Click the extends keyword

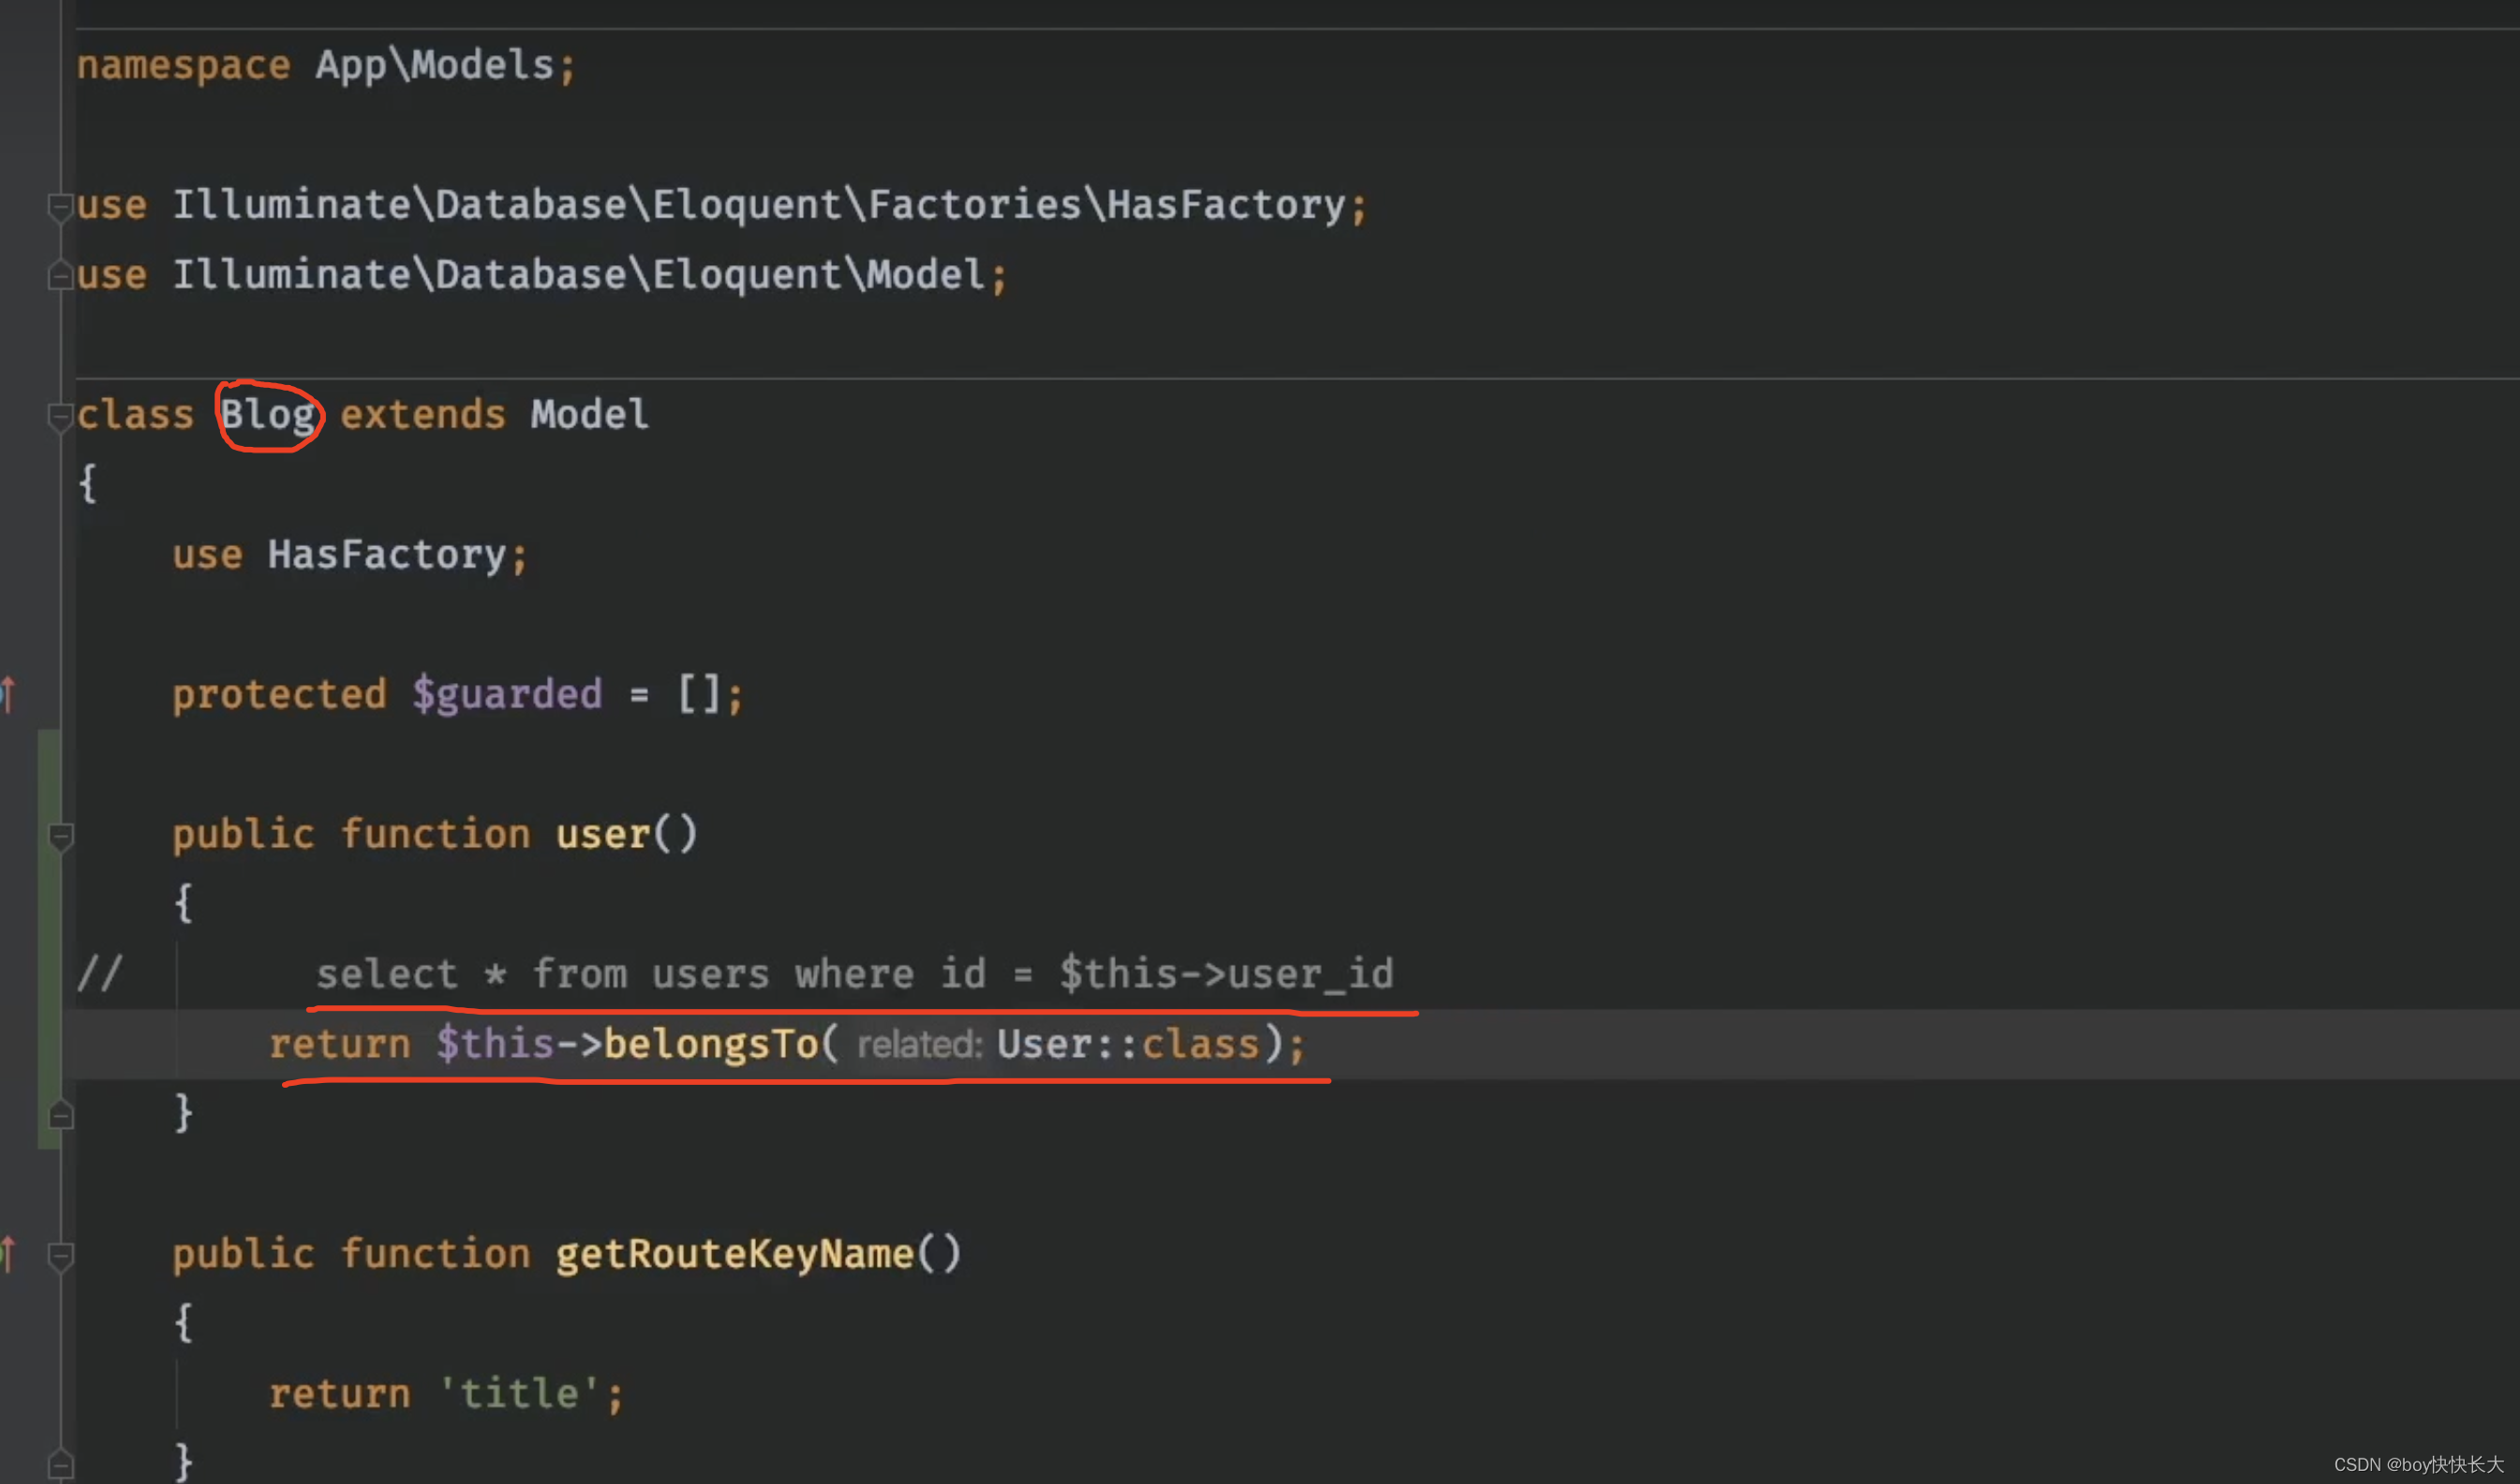pyautogui.click(x=423, y=415)
